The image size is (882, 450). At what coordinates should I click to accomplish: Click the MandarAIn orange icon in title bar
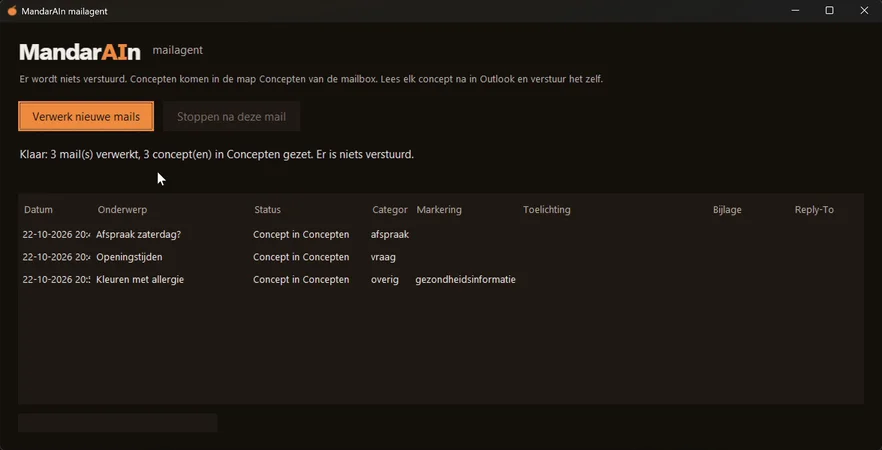tap(12, 11)
